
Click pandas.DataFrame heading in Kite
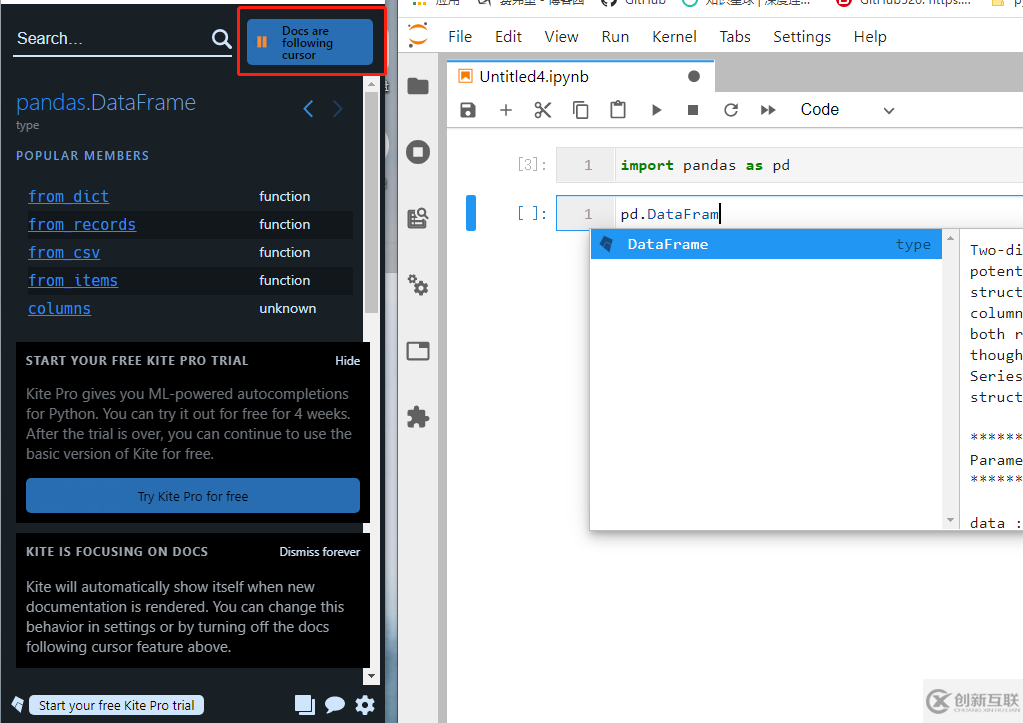pyautogui.click(x=106, y=103)
